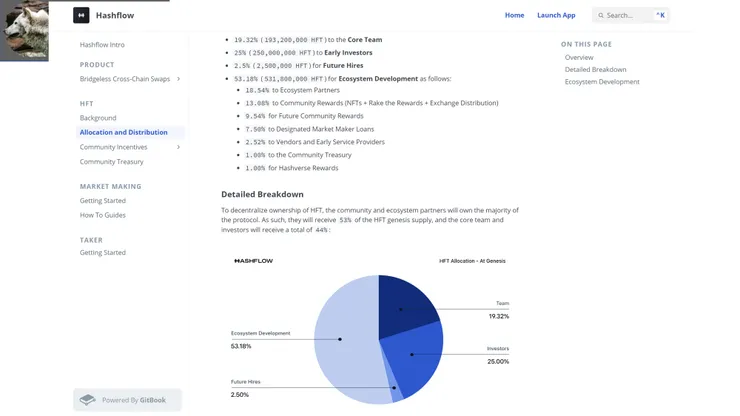Click the 25.00% Investors chart label

click(x=498, y=355)
